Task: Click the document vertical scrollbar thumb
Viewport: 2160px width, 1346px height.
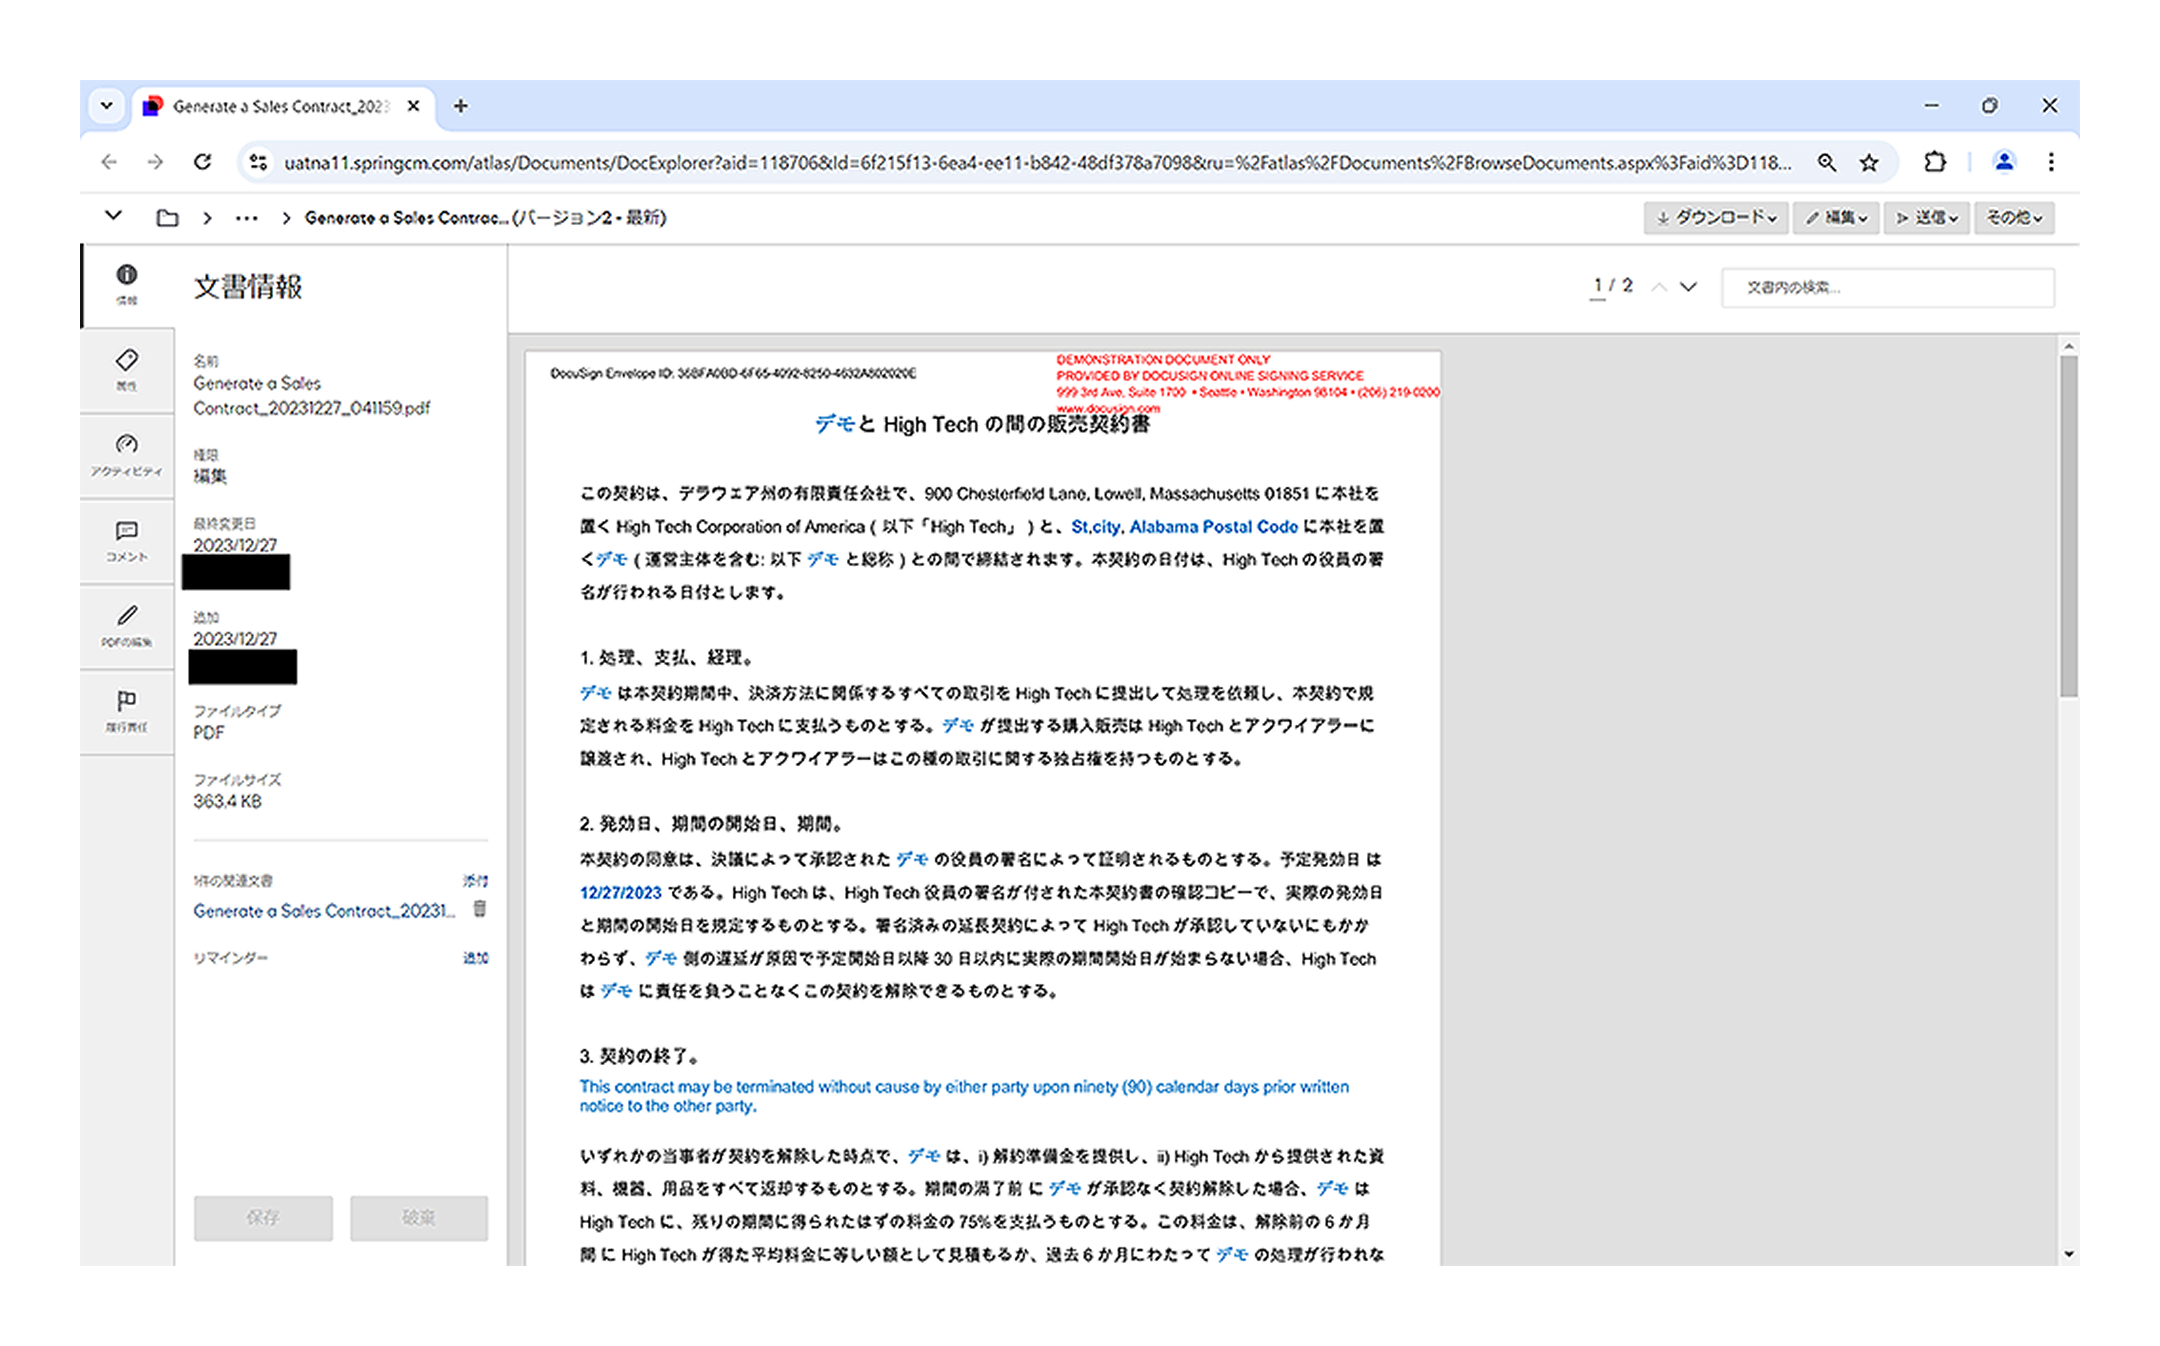Action: [x=2069, y=525]
